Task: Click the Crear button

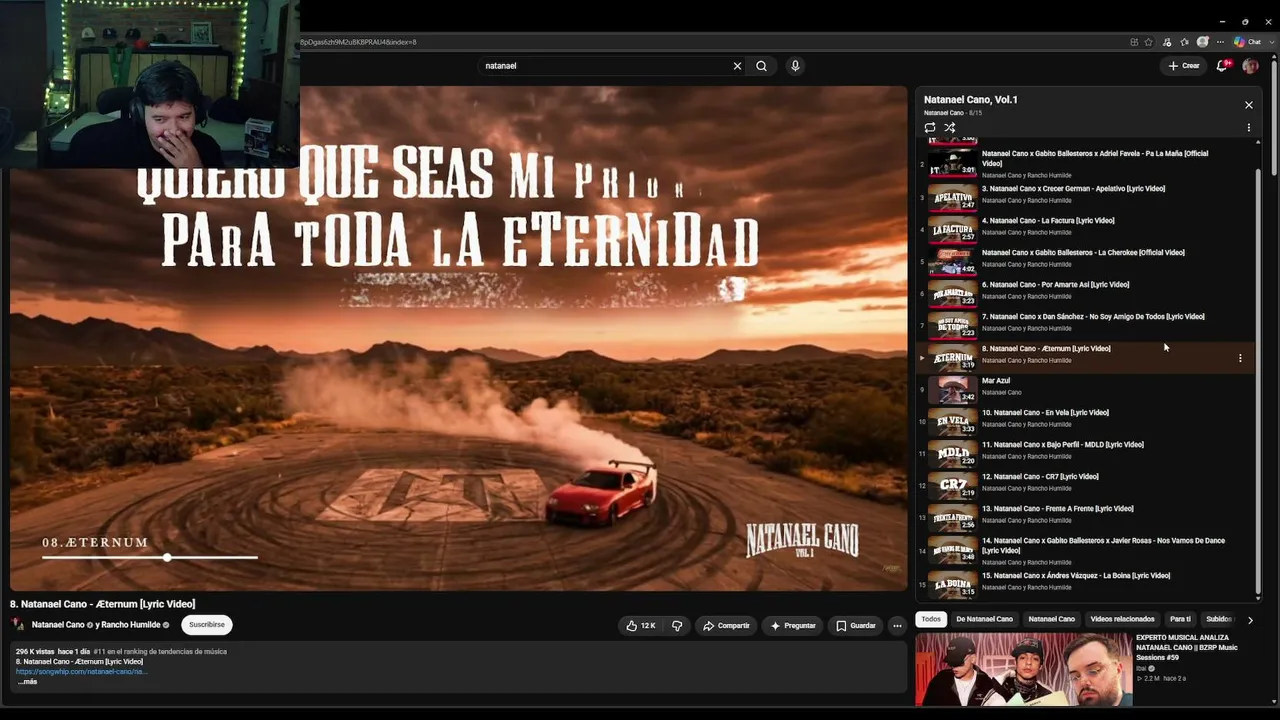Action: (1184, 66)
